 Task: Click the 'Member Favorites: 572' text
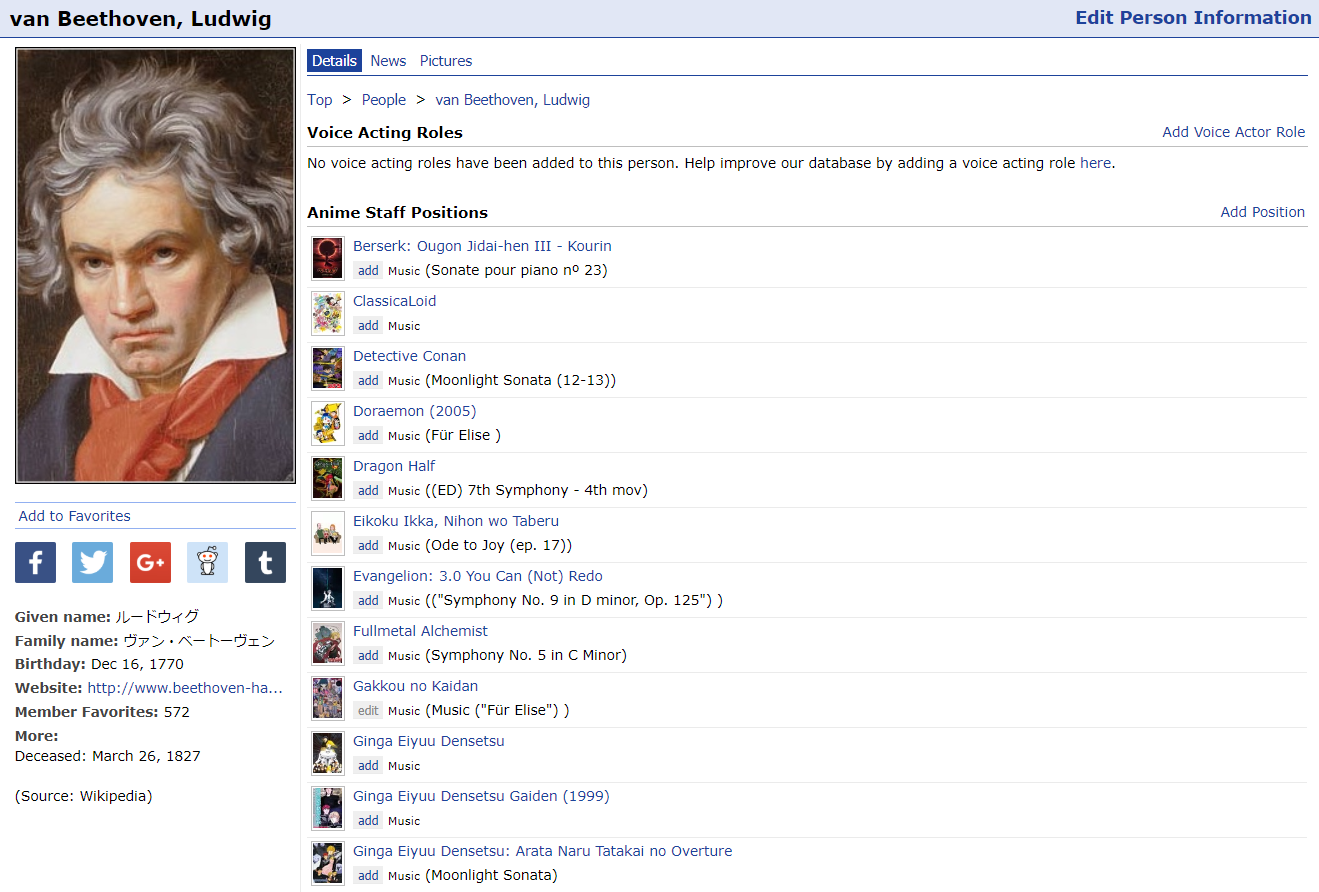click(102, 712)
